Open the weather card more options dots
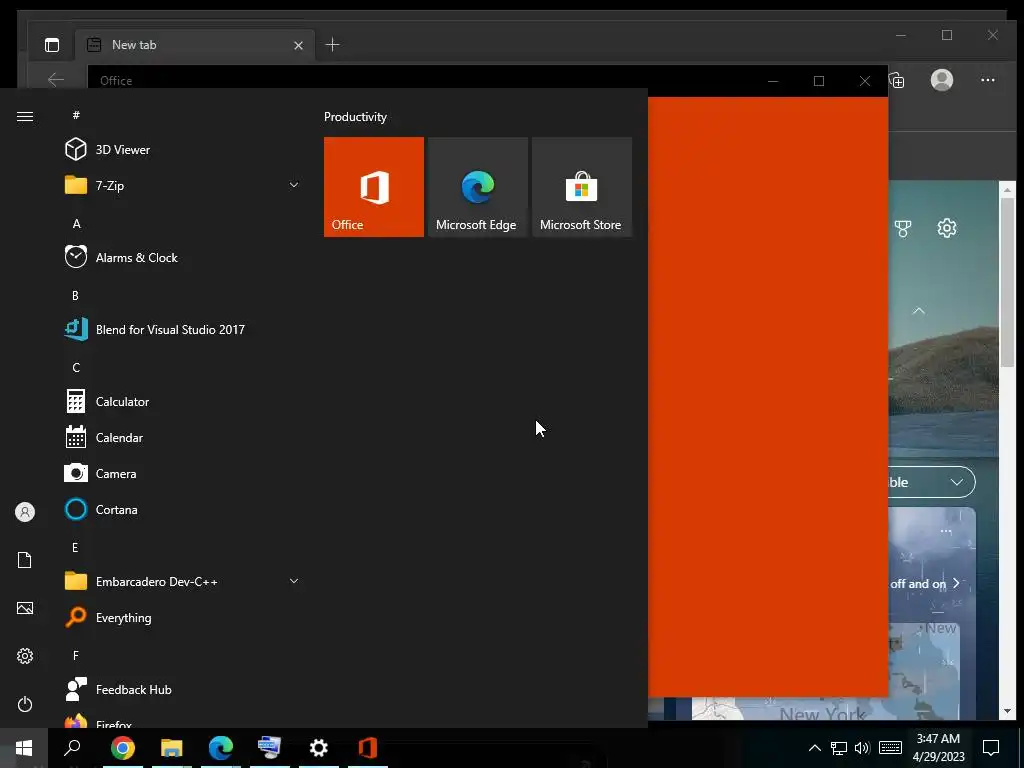 pyautogui.click(x=946, y=531)
